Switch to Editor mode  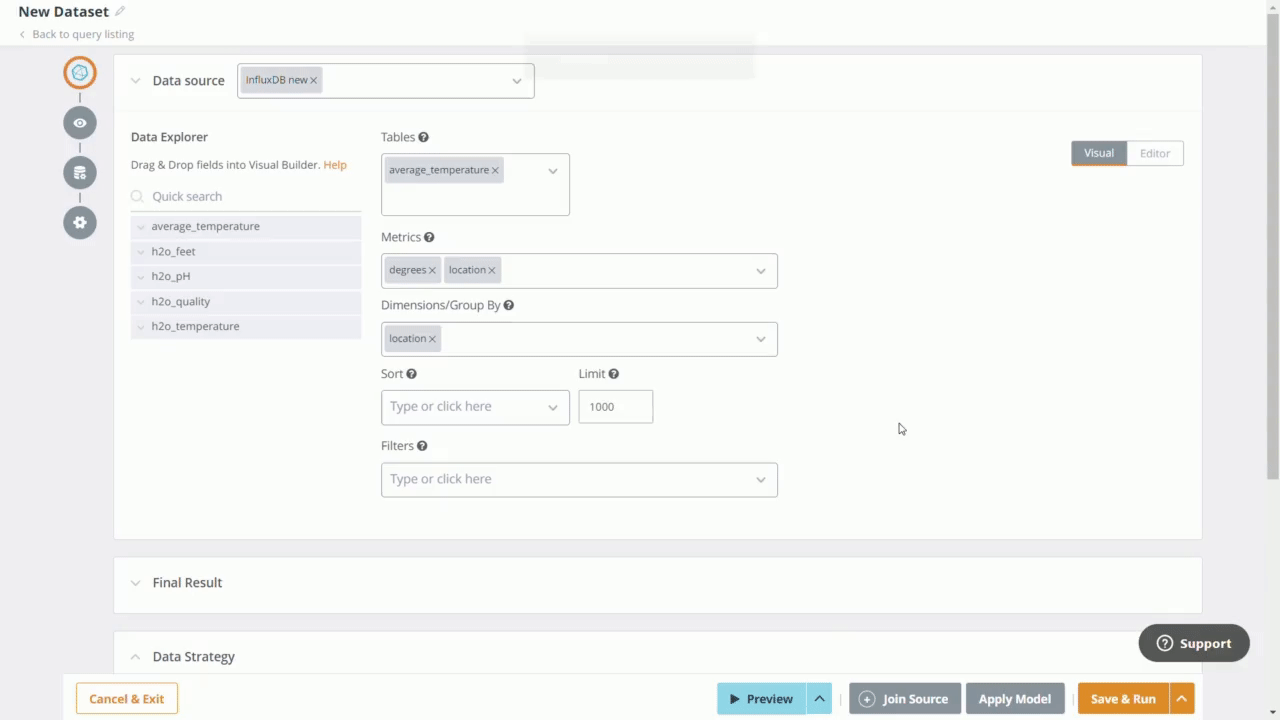coord(1154,153)
